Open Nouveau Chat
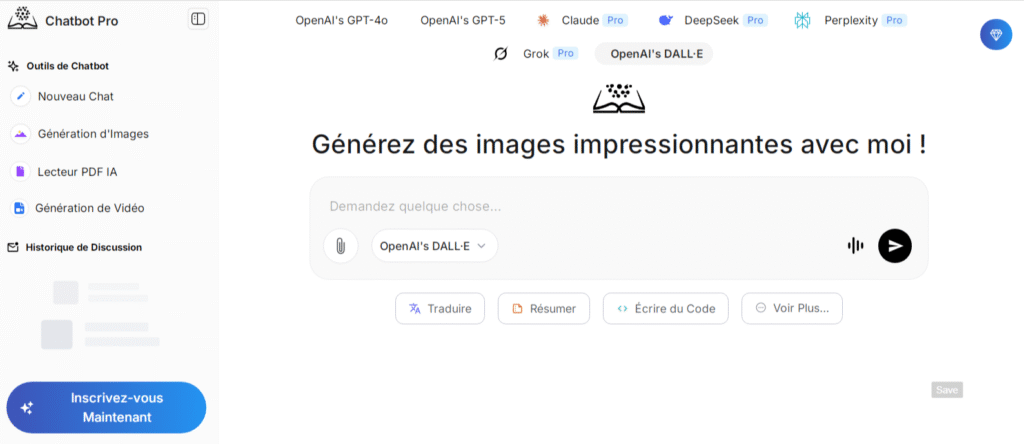This screenshot has height=444, width=1024. [x=76, y=97]
